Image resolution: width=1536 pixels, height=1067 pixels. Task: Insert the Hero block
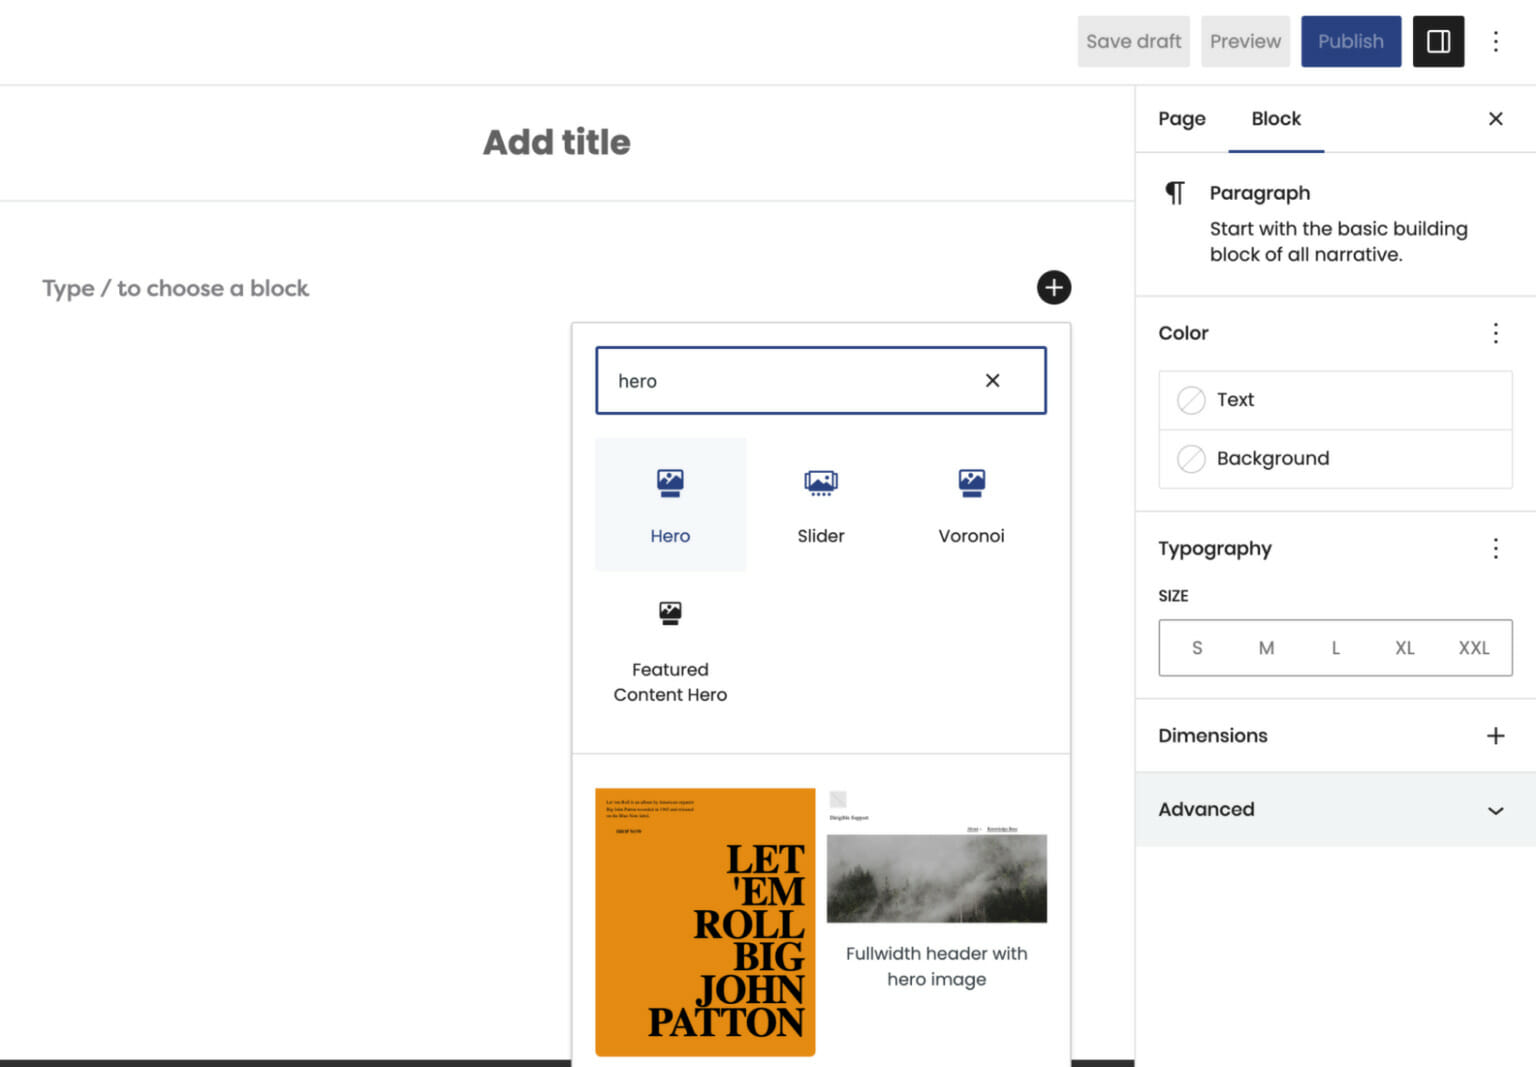(670, 504)
